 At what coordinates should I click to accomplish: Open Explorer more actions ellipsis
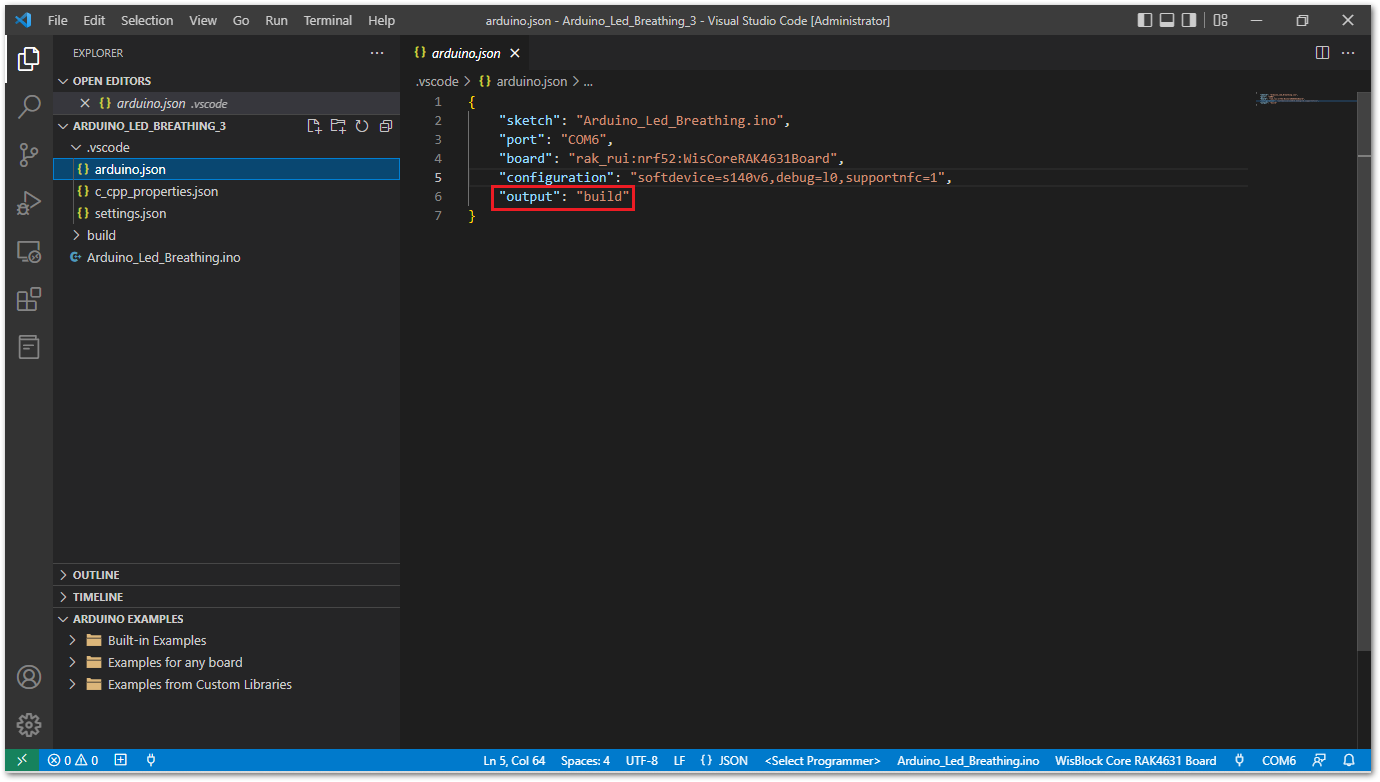point(376,53)
